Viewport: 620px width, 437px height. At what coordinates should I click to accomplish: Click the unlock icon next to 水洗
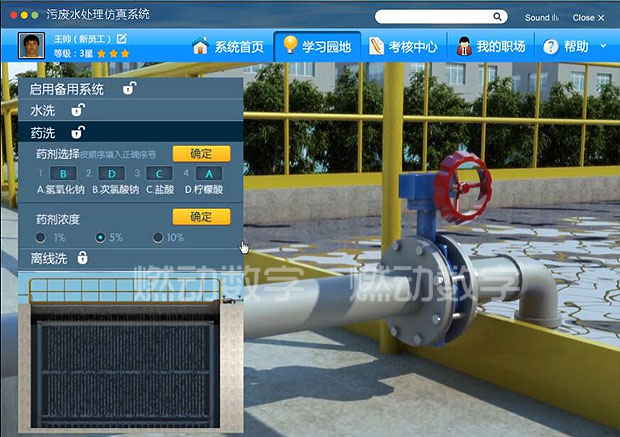click(x=77, y=111)
